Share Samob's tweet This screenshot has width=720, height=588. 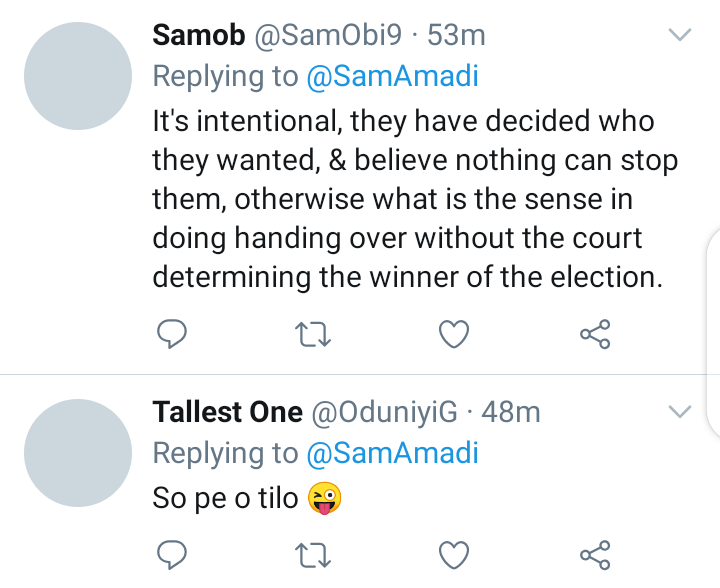pyautogui.click(x=595, y=334)
